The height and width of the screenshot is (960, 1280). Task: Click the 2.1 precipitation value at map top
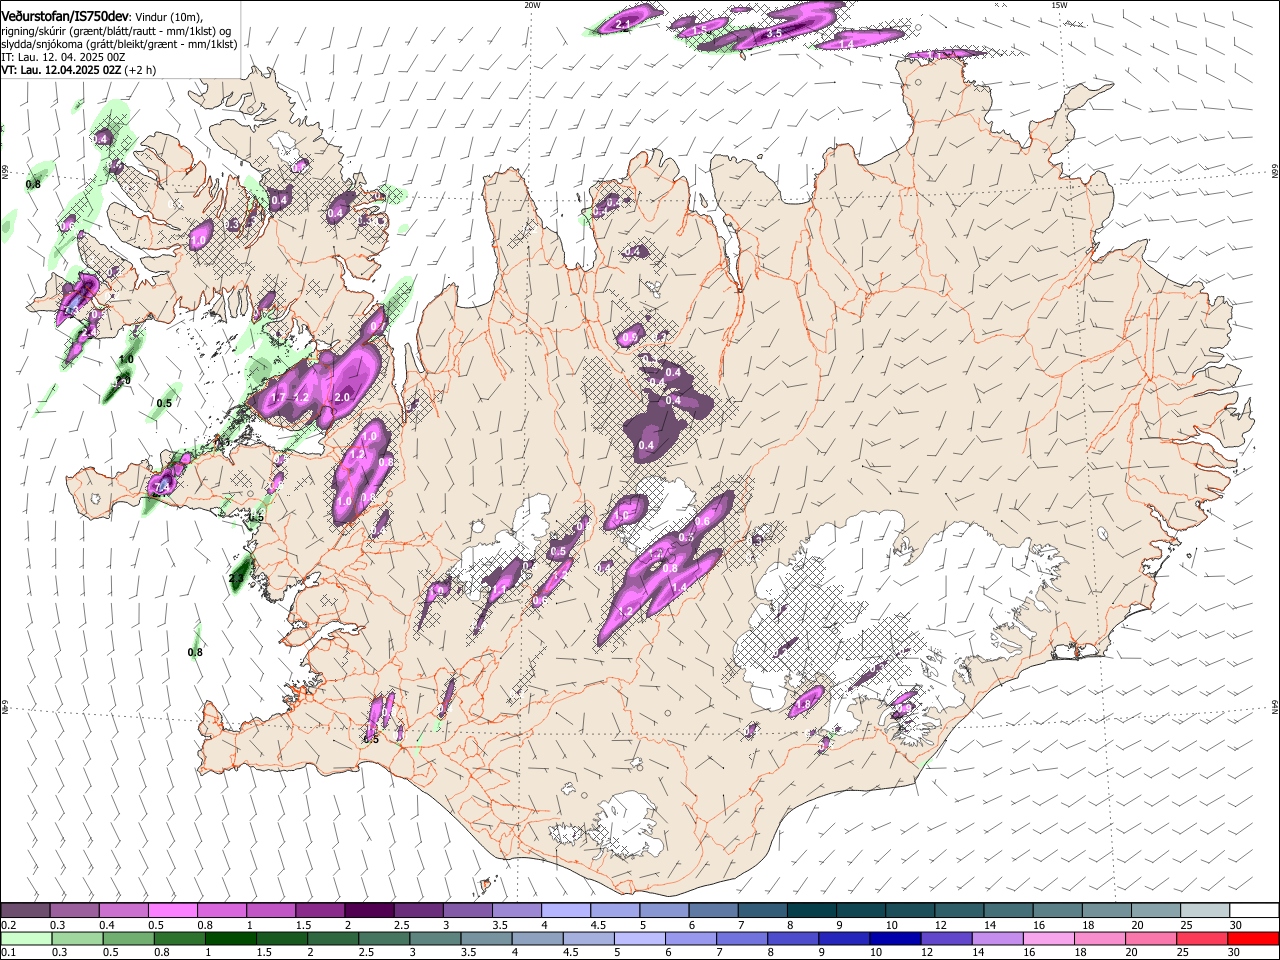(622, 23)
